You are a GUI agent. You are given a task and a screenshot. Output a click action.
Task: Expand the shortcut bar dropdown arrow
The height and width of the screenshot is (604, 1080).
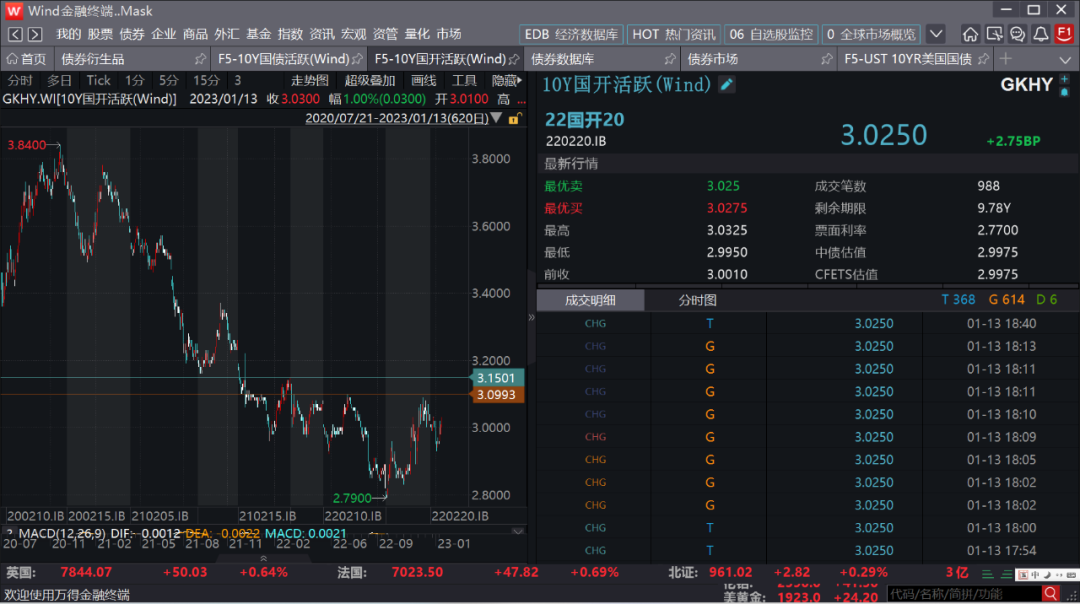pyautogui.click(x=936, y=34)
